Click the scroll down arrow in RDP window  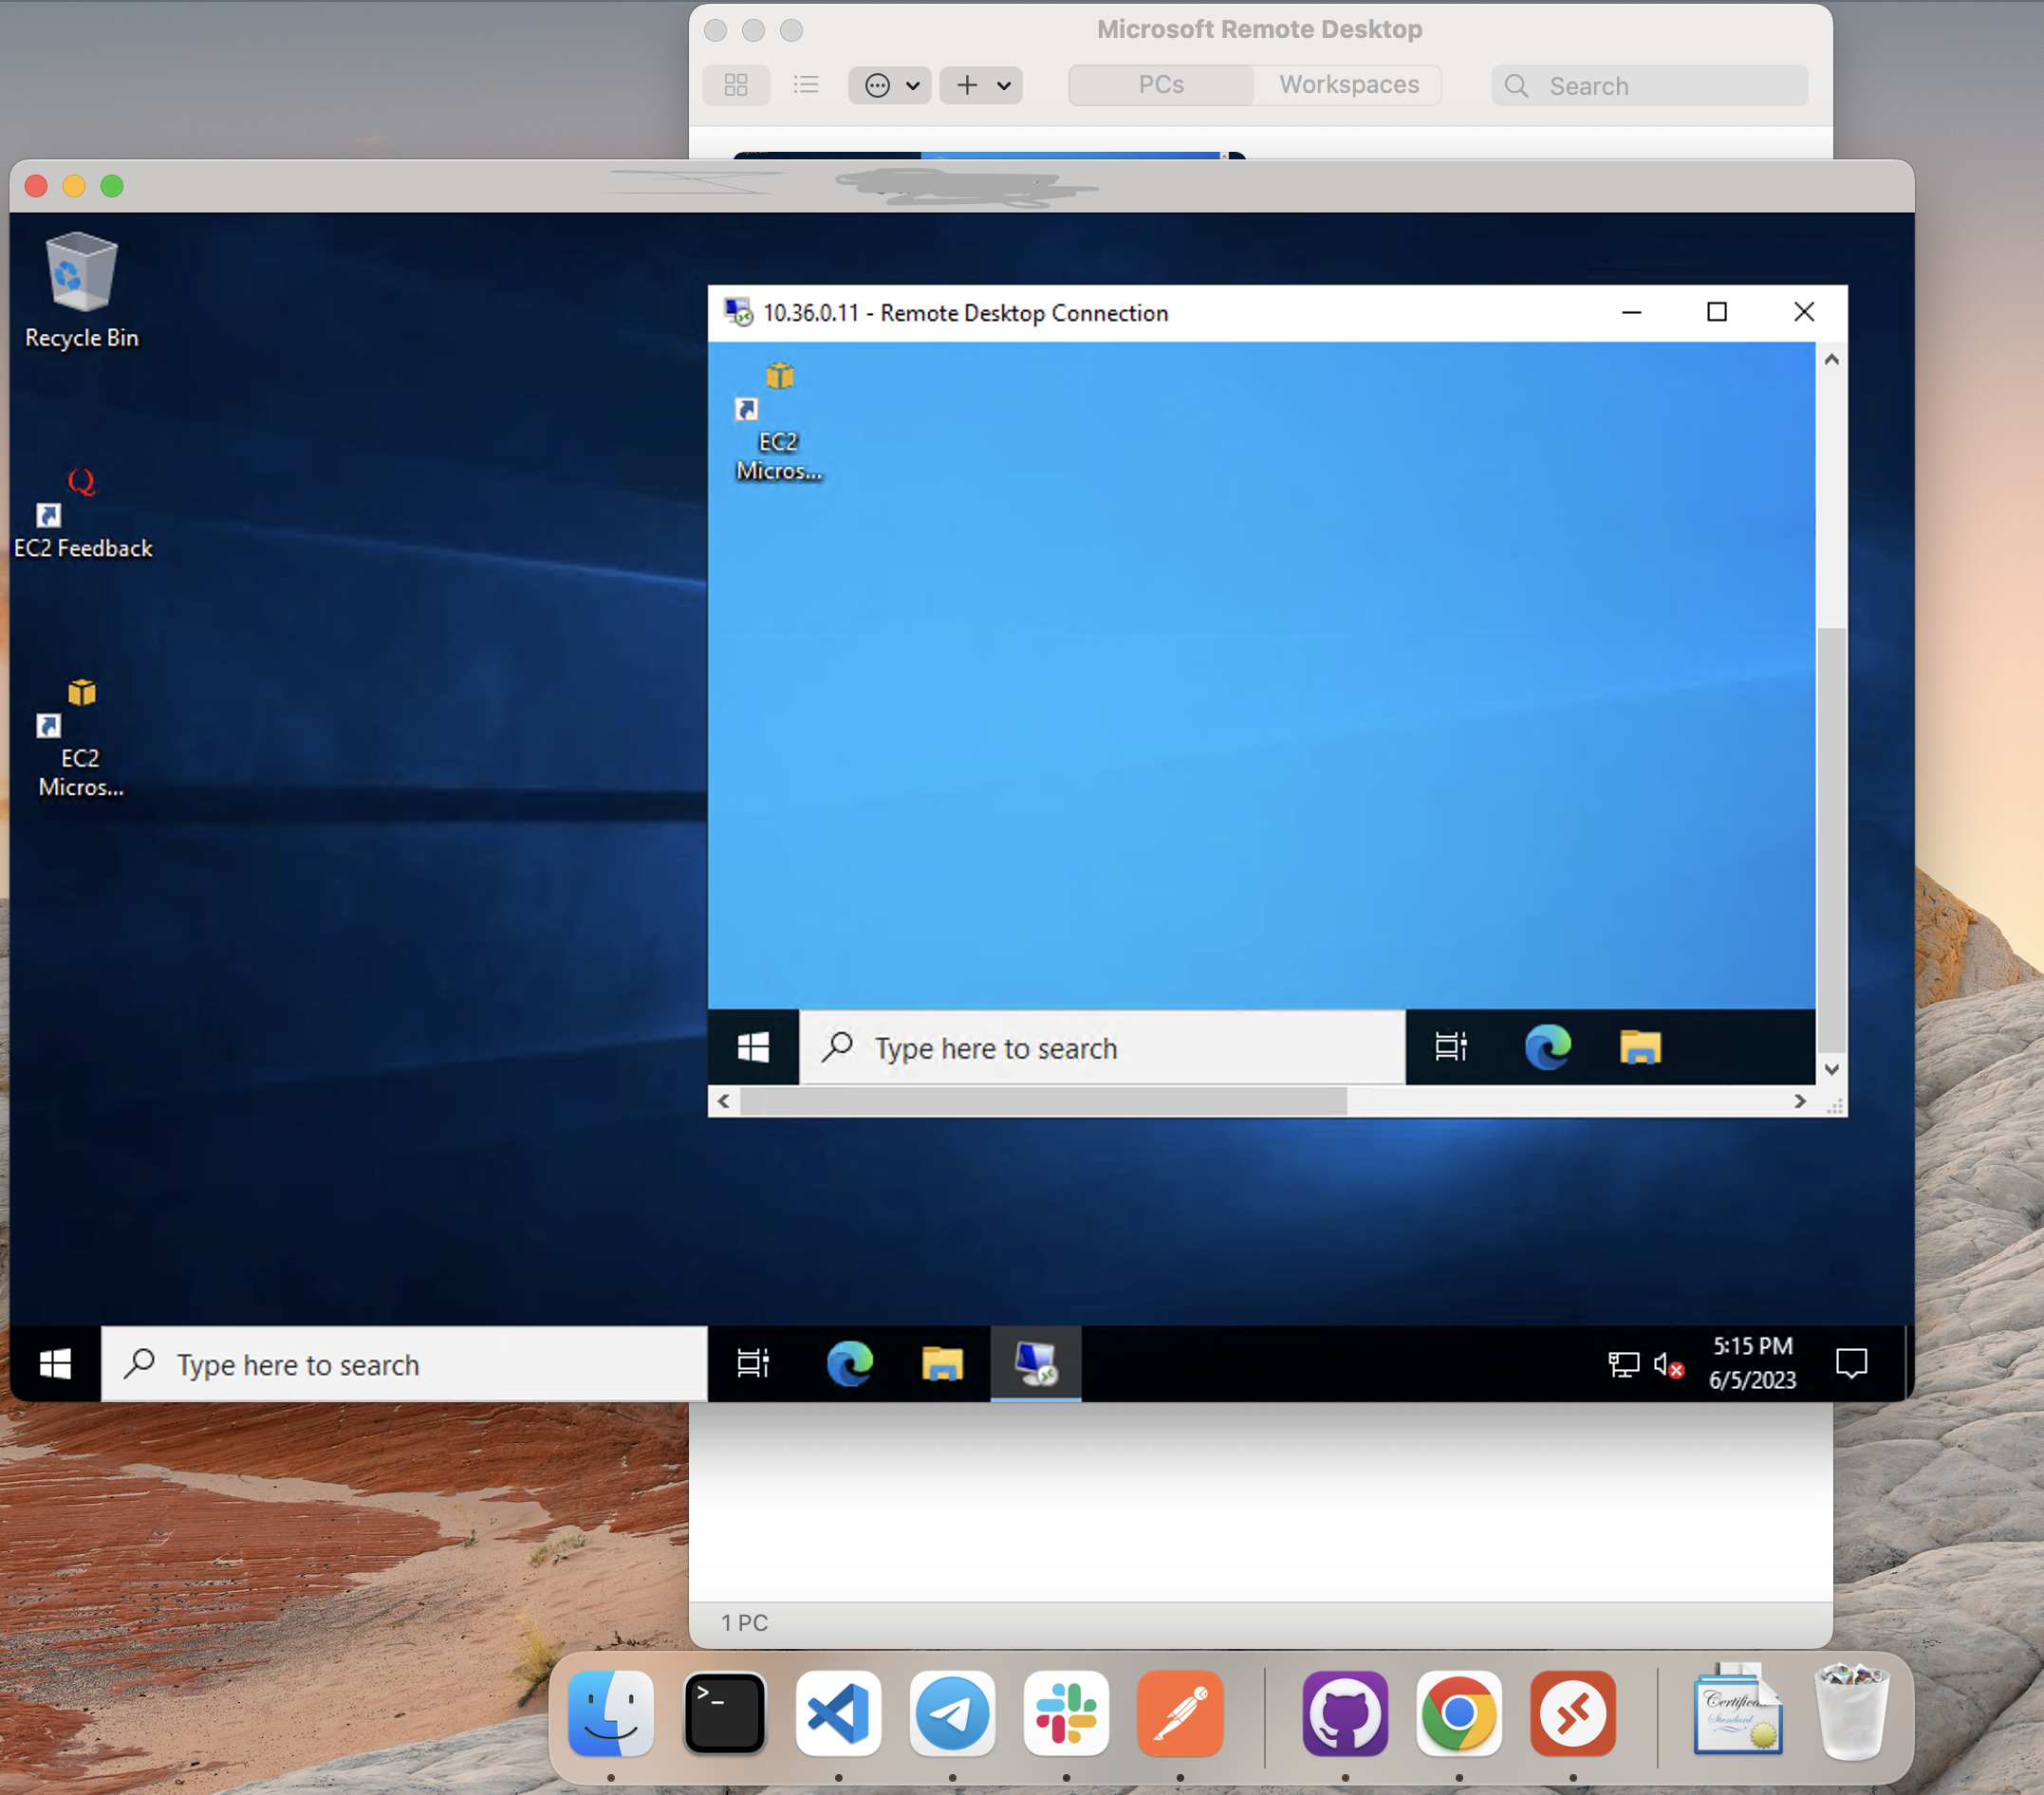tap(1831, 1069)
